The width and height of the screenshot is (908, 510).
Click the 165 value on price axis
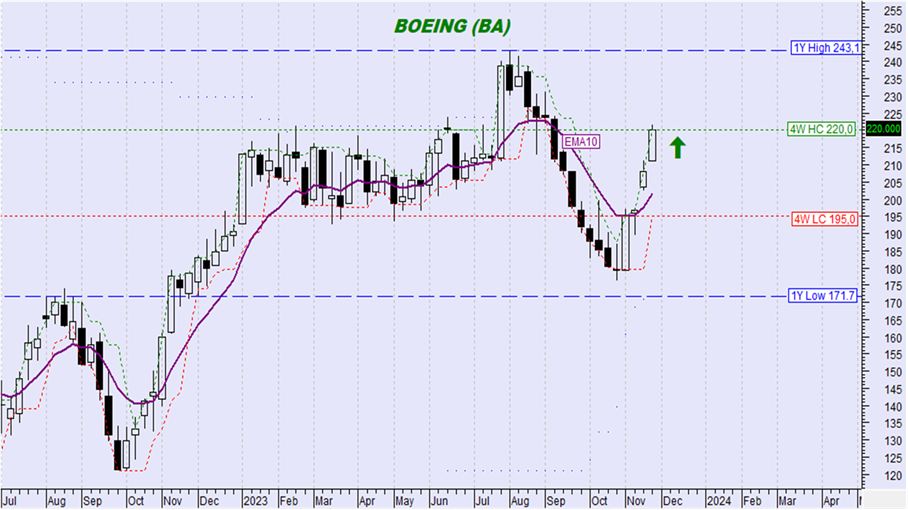[892, 321]
